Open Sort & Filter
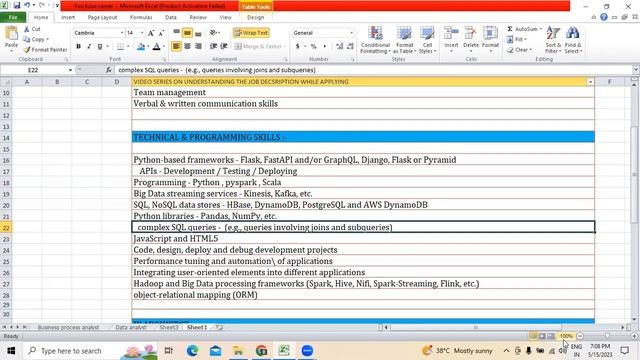 pos(553,40)
